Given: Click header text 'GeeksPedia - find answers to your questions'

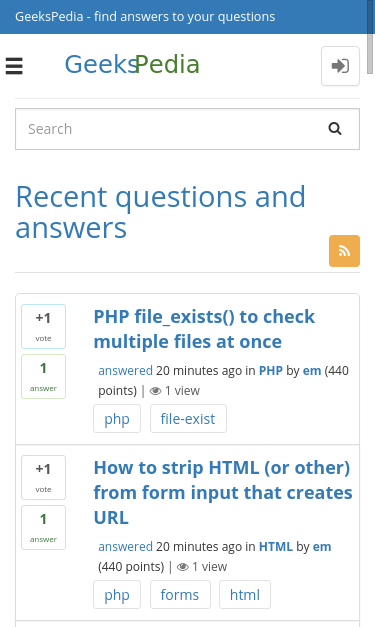Looking at the screenshot, I should (145, 17).
